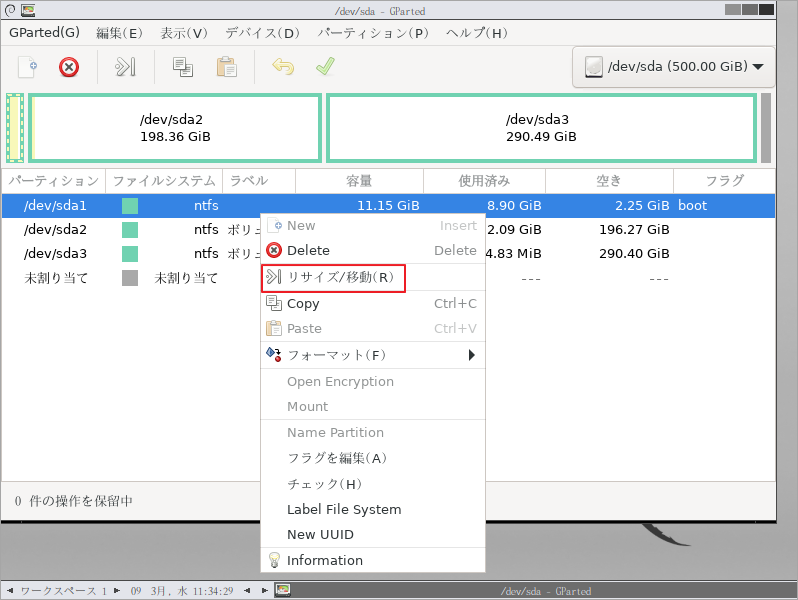Click the resize icon beside リサイズ/移動(R)
798x600 pixels.
[274, 277]
